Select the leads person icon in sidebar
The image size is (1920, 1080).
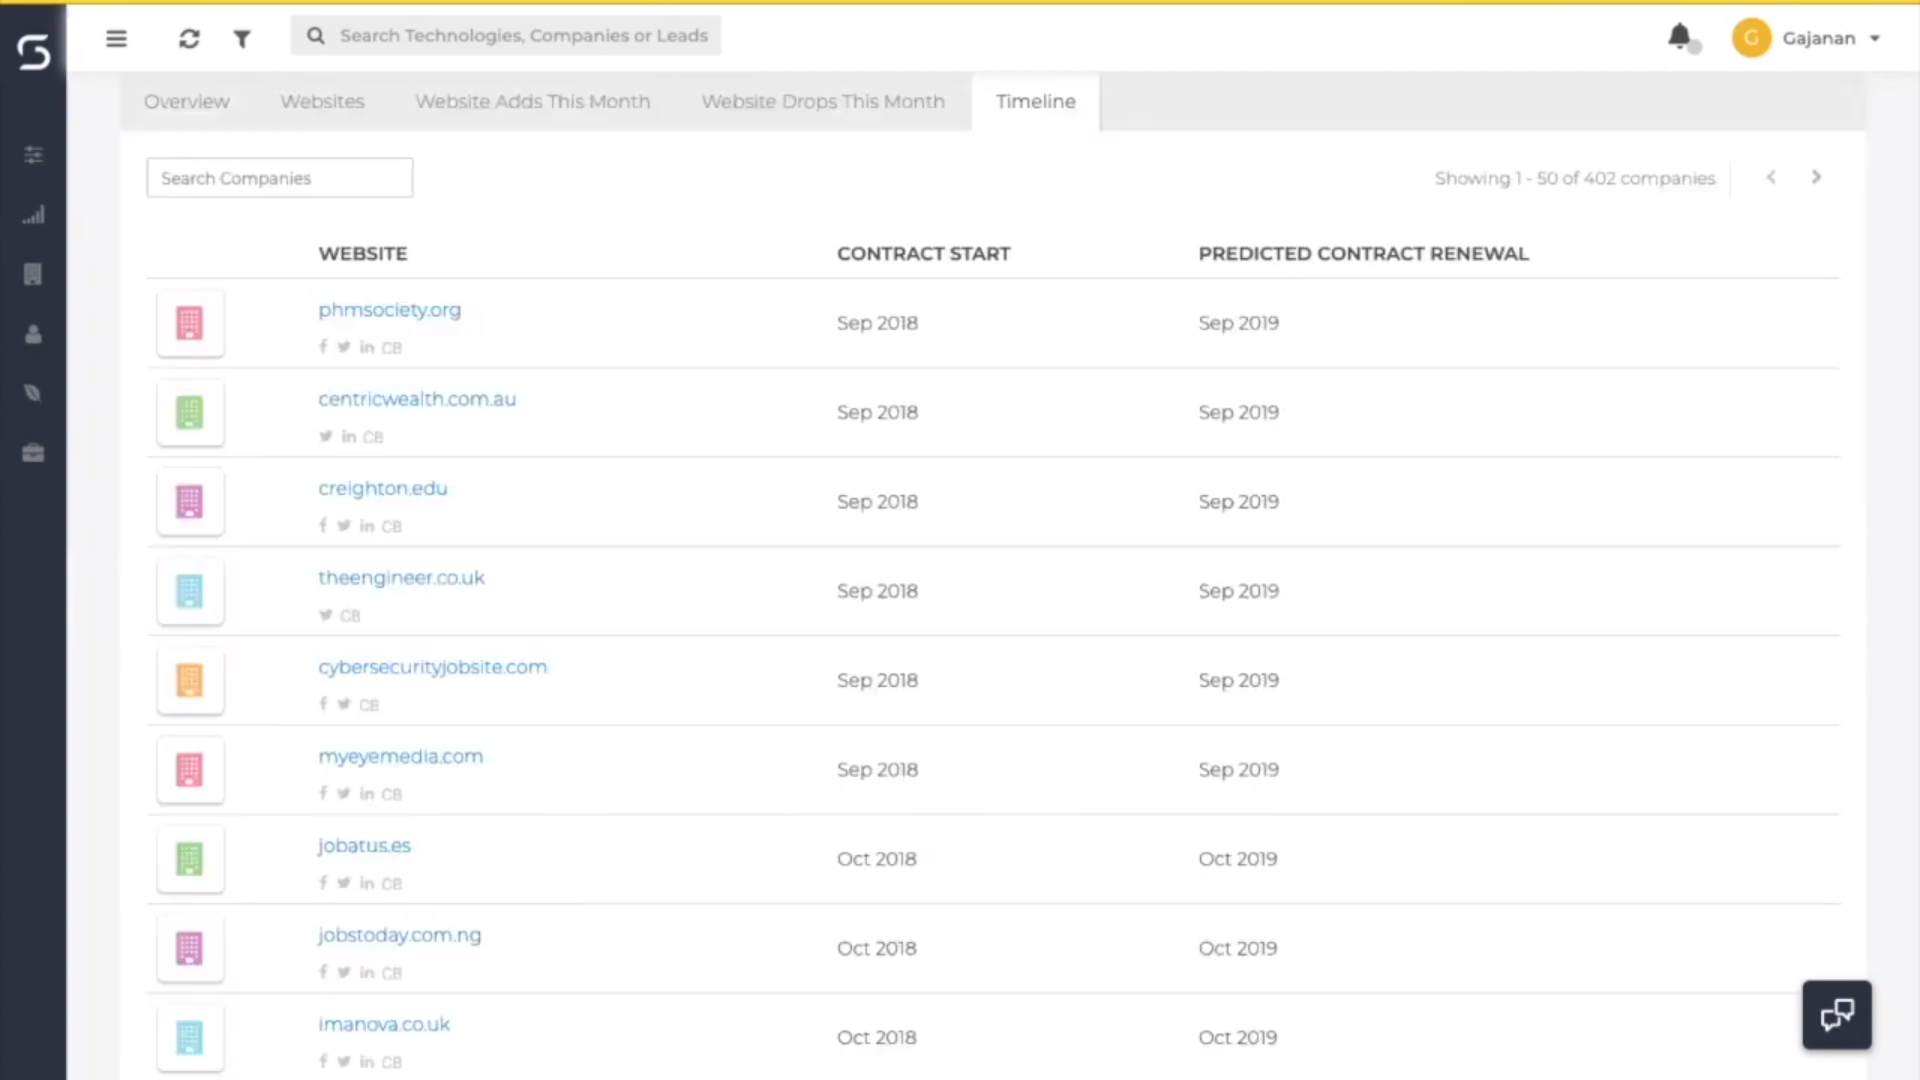33,334
